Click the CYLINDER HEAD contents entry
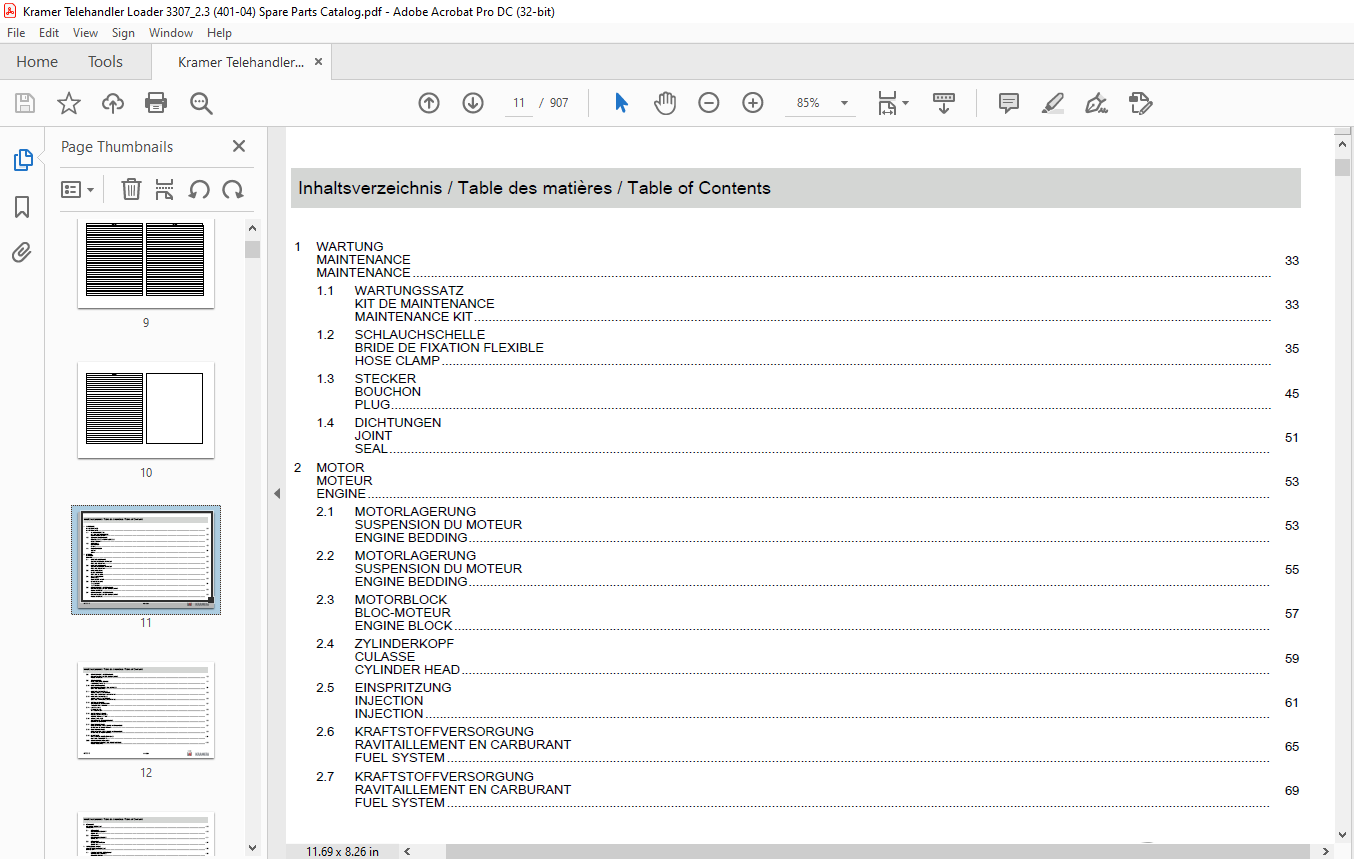Image resolution: width=1354 pixels, height=859 pixels. 407,670
